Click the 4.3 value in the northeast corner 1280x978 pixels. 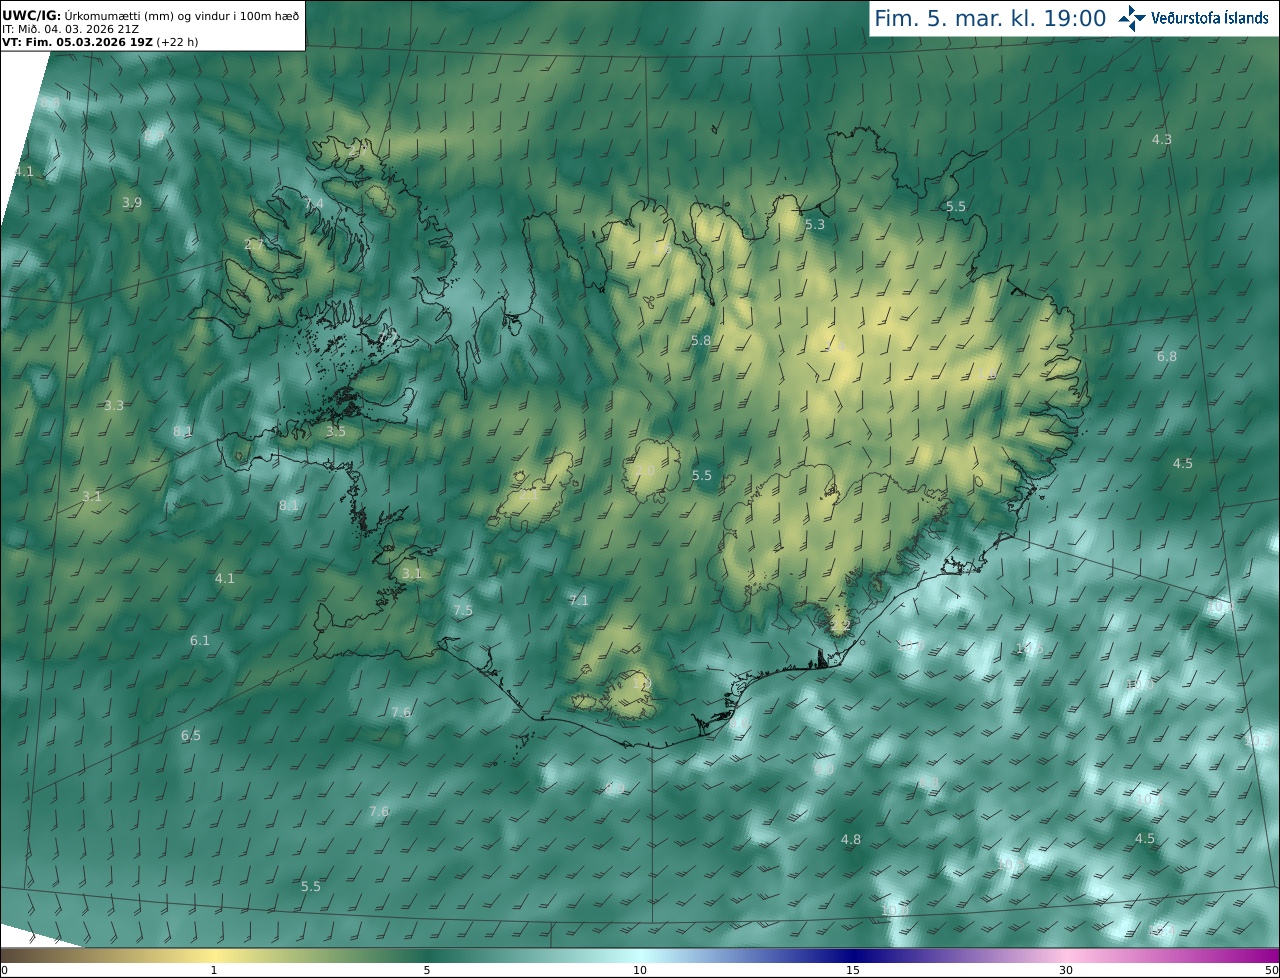tap(1162, 140)
